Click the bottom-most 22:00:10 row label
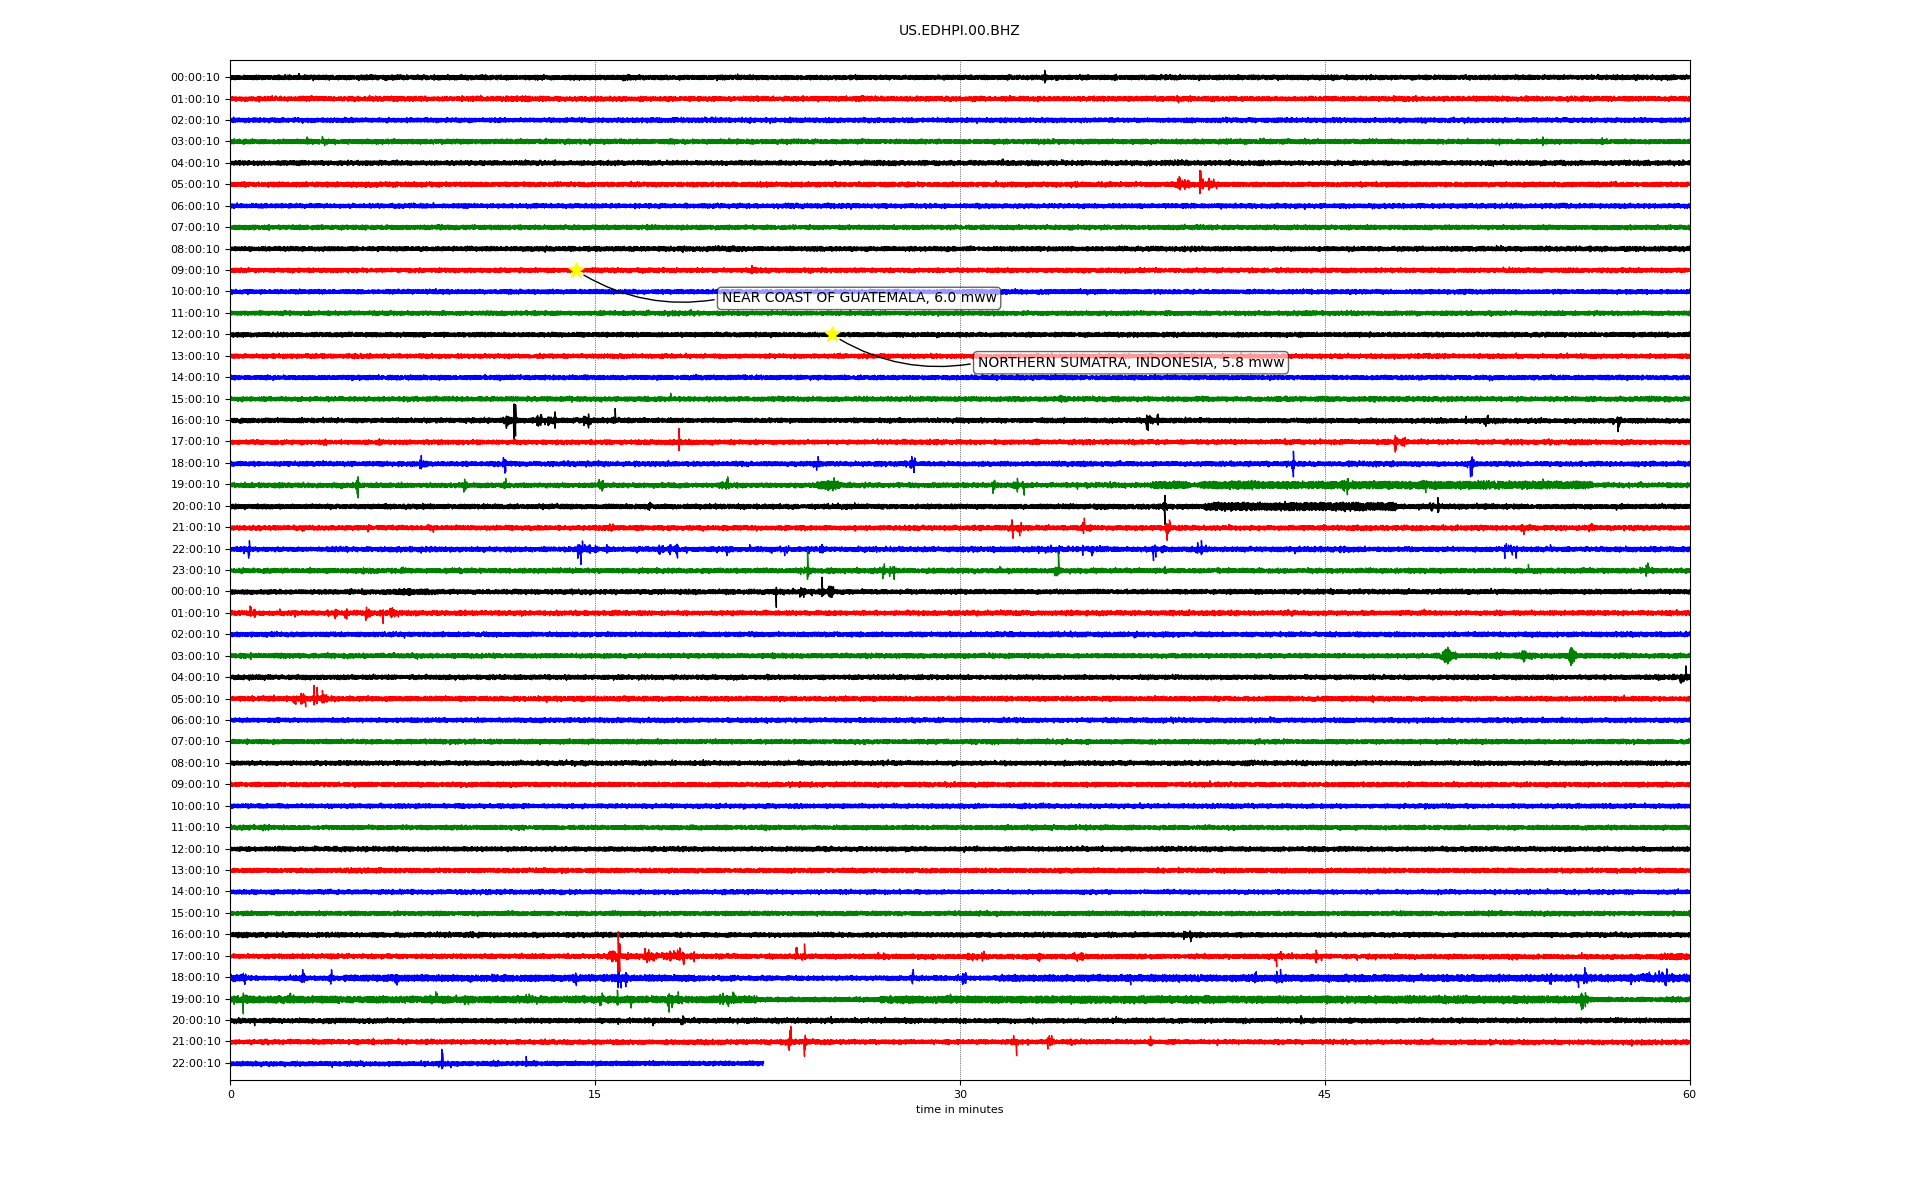1920x1200 pixels. [x=195, y=1064]
